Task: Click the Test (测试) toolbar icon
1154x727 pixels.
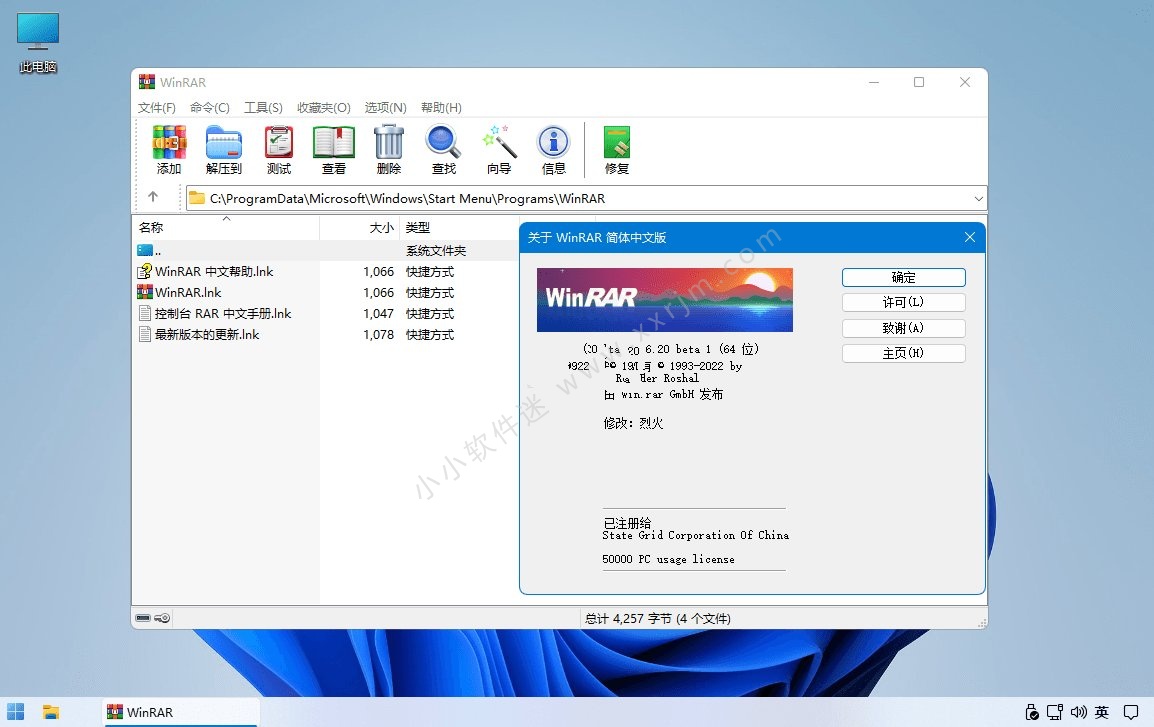Action: (279, 143)
